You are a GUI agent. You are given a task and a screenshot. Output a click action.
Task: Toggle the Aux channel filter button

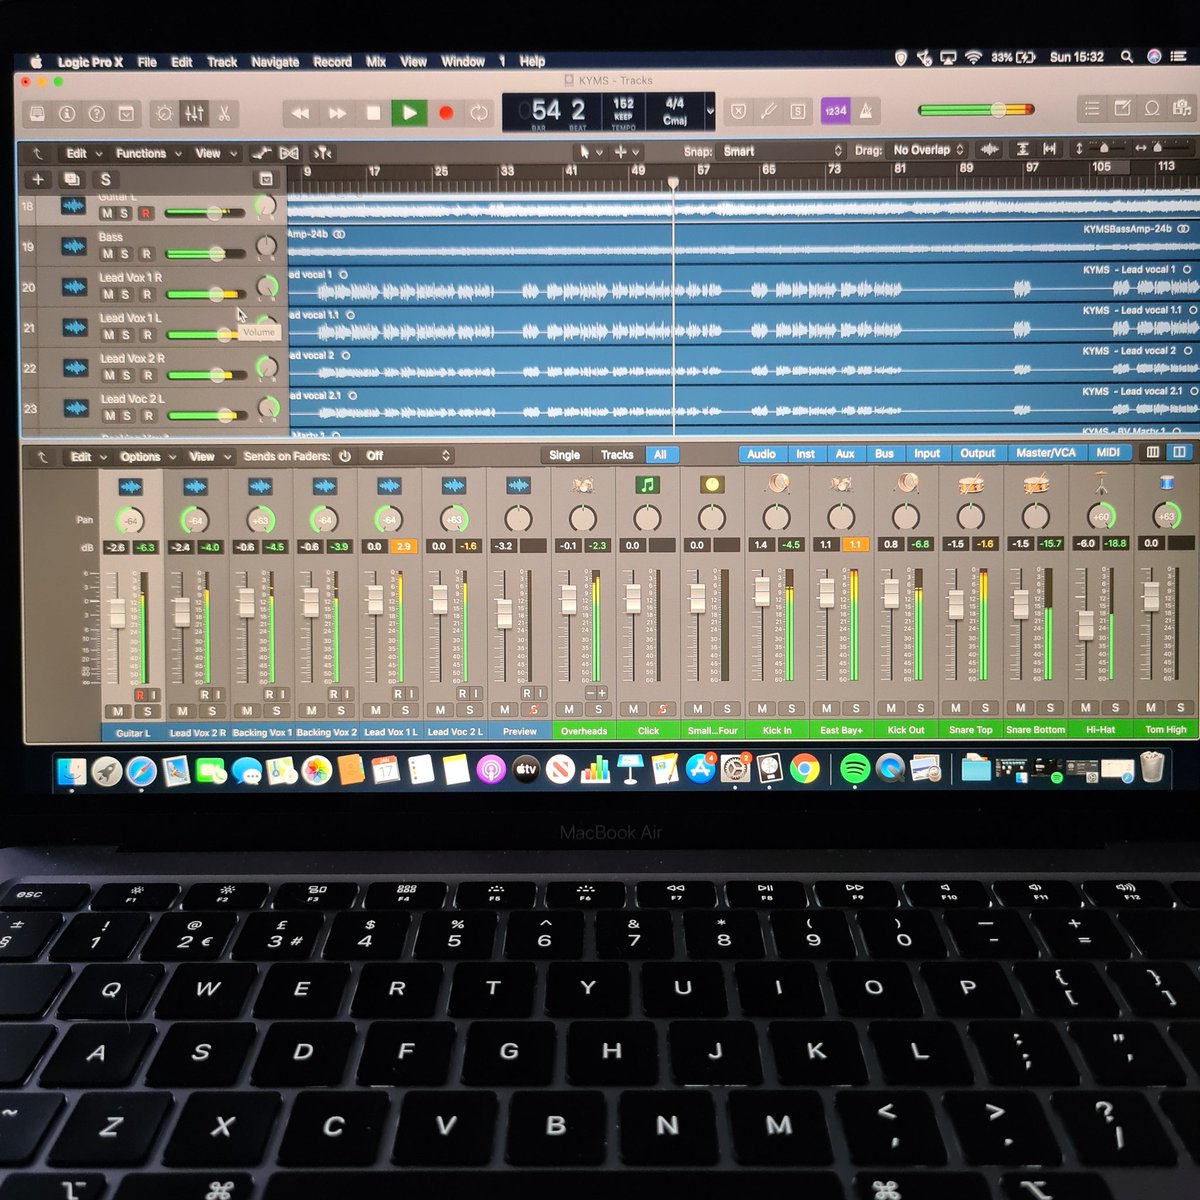pos(845,454)
